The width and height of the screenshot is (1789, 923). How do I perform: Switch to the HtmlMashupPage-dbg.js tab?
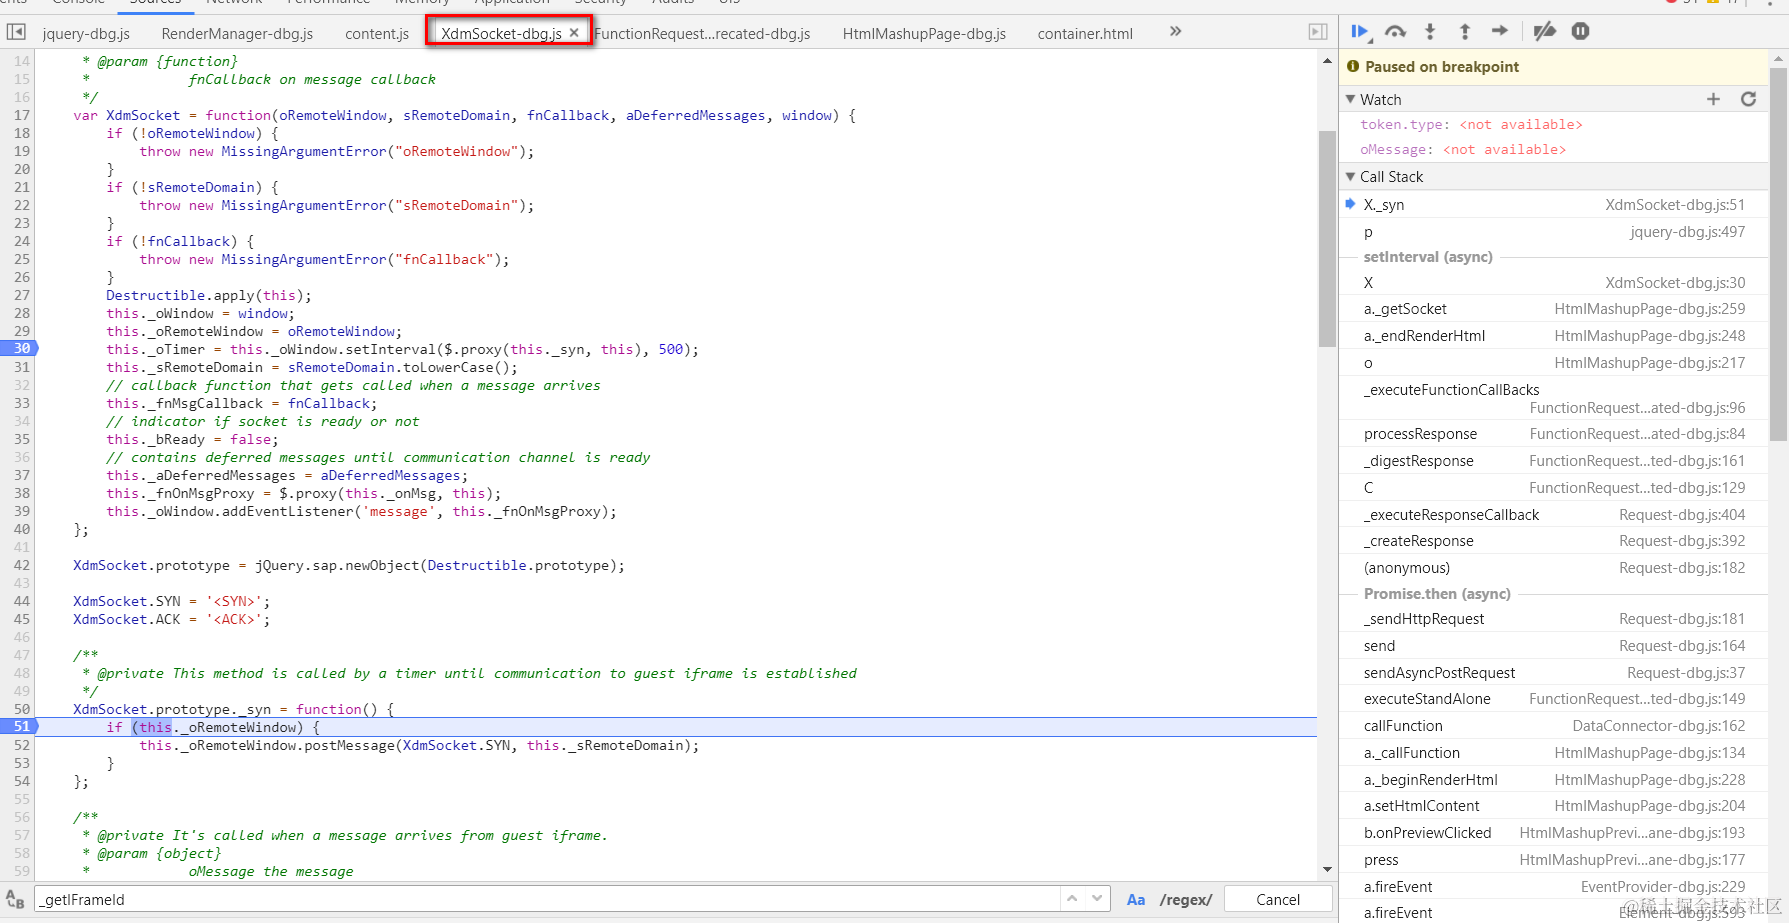point(924,34)
